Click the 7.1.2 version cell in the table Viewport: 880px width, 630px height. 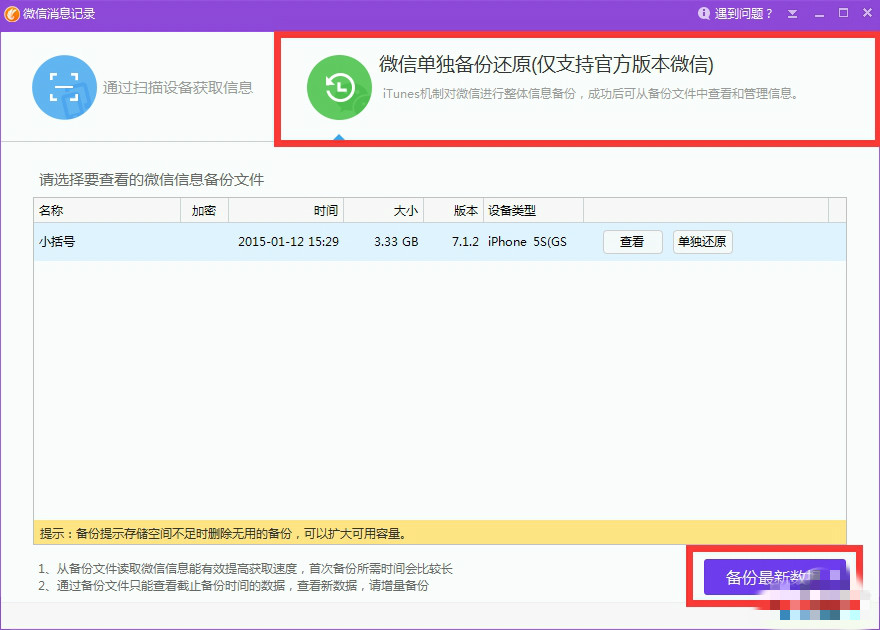(465, 241)
